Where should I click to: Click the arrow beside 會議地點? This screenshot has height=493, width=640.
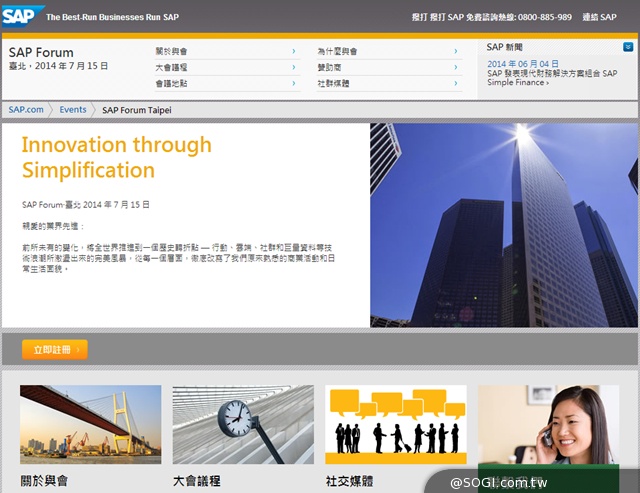tap(293, 83)
